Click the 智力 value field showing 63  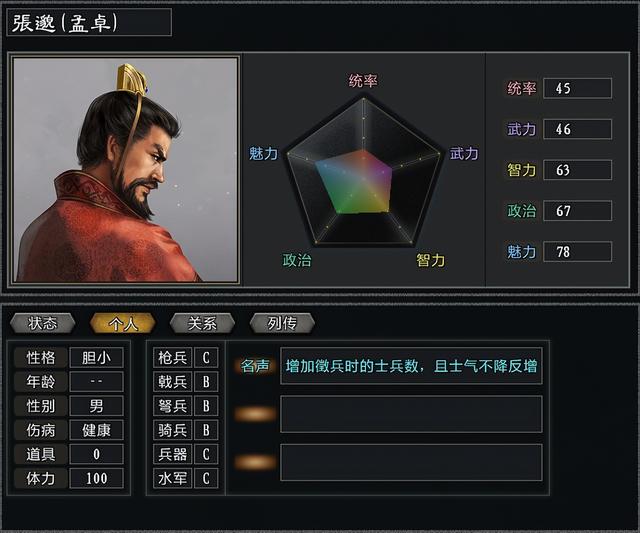point(578,170)
